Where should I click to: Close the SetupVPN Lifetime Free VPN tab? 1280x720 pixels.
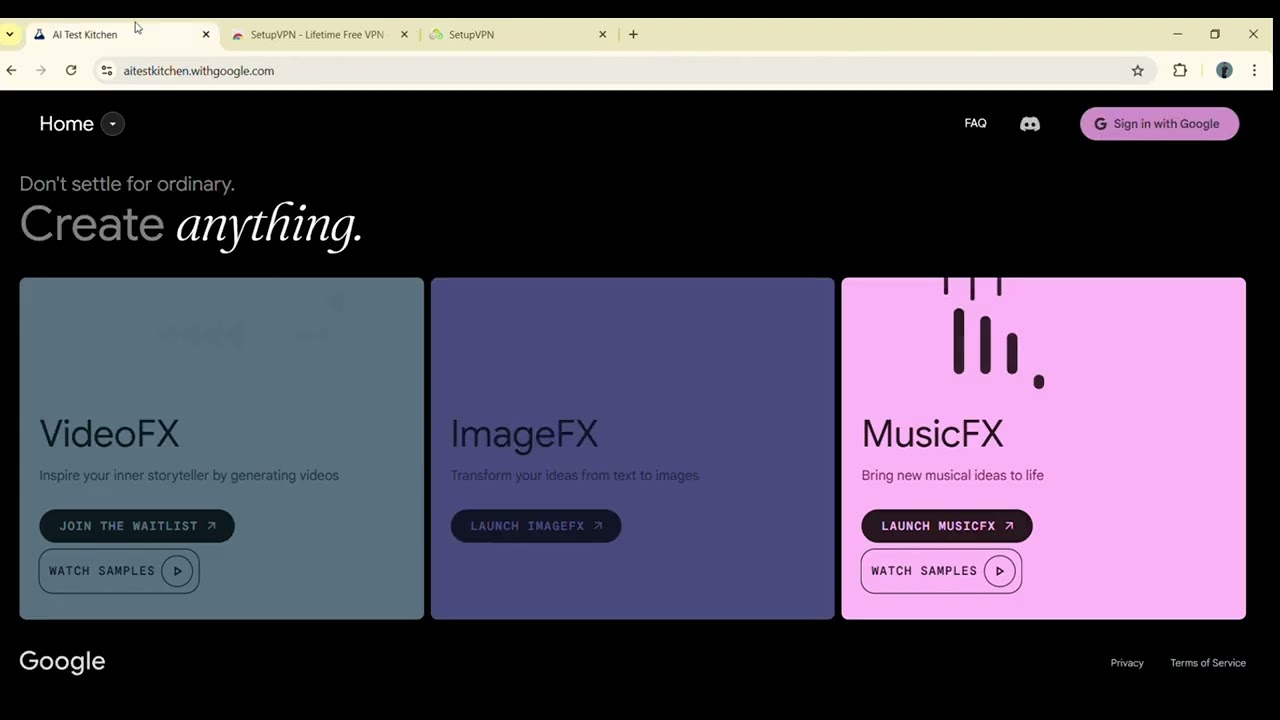(x=404, y=34)
